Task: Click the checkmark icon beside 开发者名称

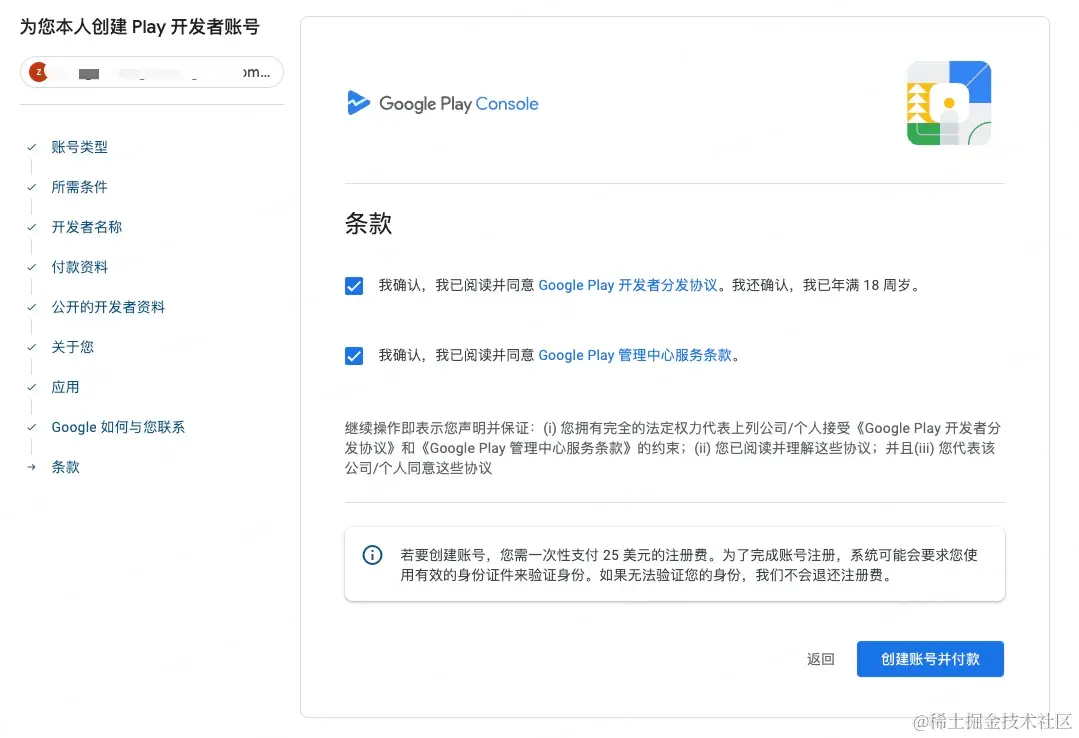Action: tap(32, 226)
